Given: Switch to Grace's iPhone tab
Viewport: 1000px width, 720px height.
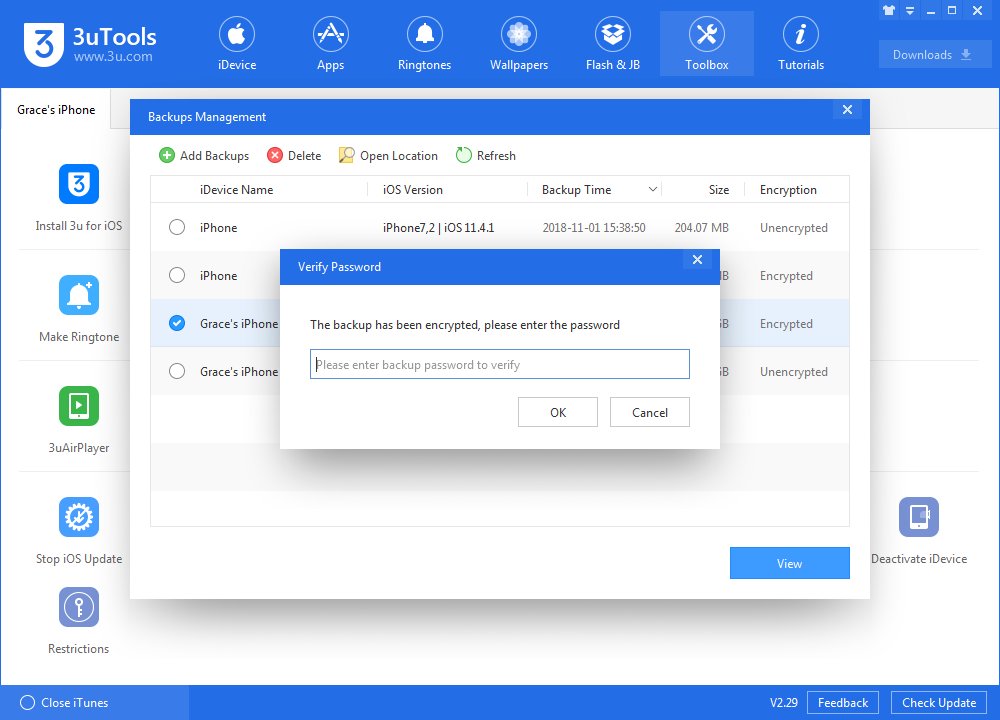Looking at the screenshot, I should (56, 110).
